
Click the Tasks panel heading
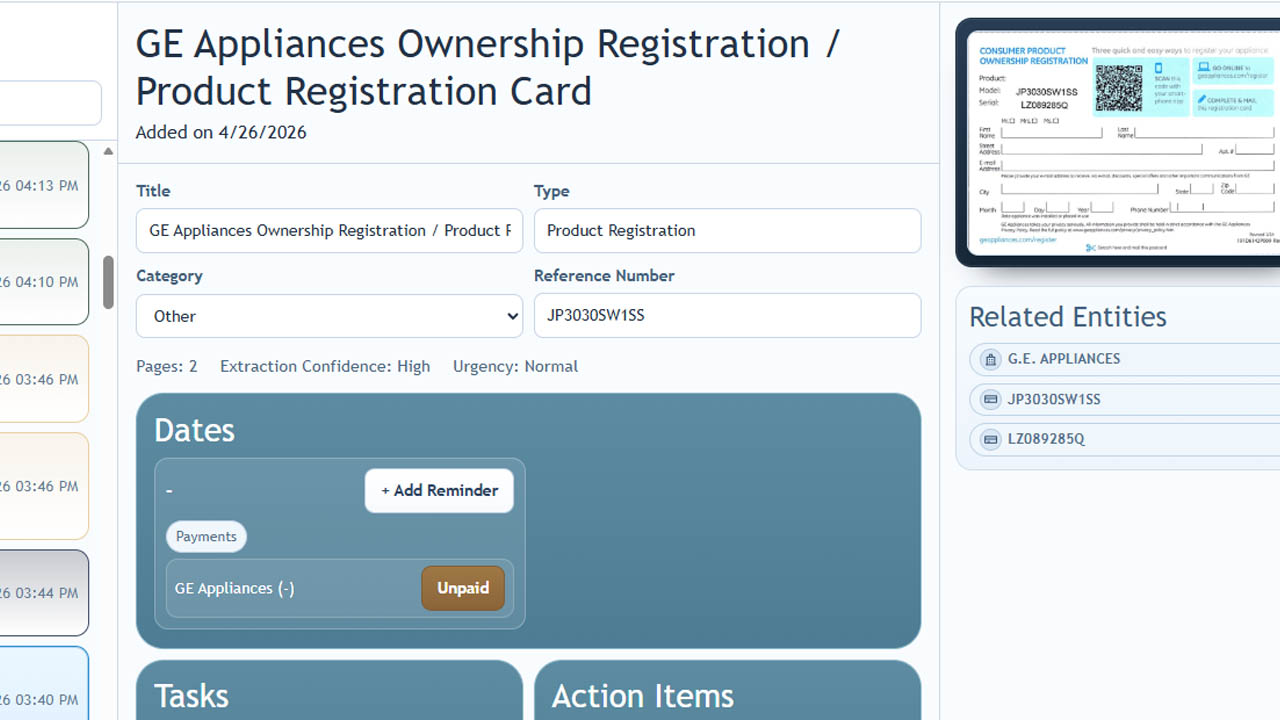pyautogui.click(x=191, y=696)
